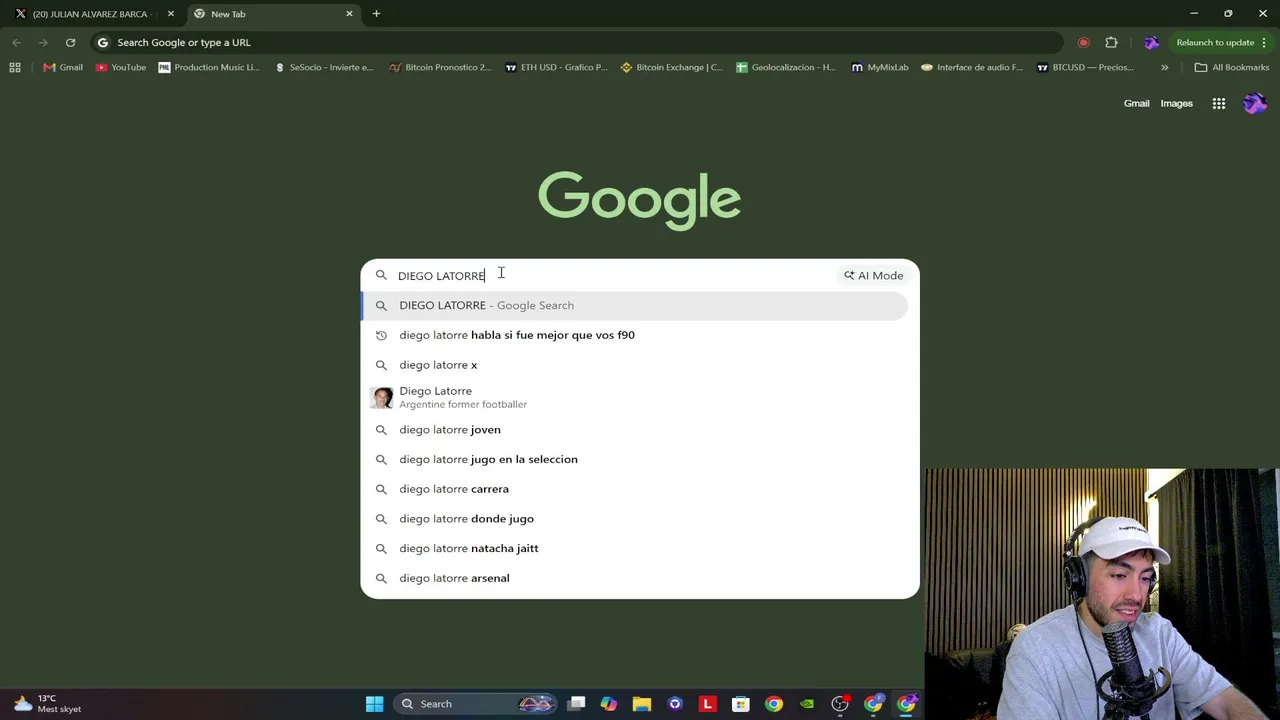The image size is (1280, 720).
Task: Open Images link at top right of page
Action: point(1176,103)
